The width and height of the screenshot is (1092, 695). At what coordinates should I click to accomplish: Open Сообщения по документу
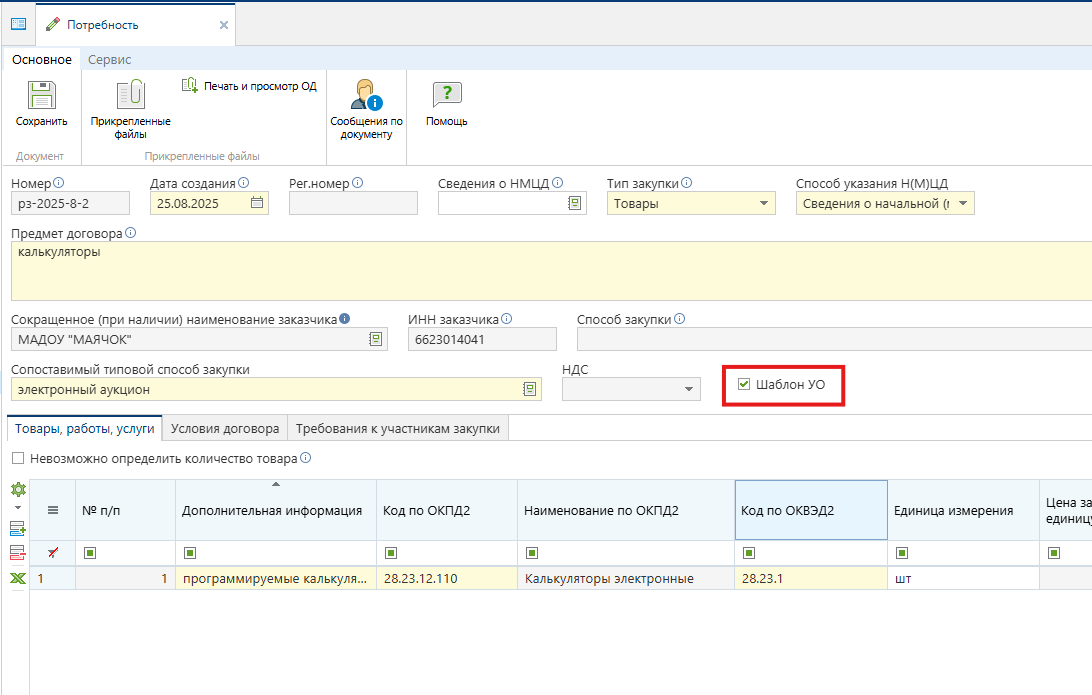[x=366, y=109]
